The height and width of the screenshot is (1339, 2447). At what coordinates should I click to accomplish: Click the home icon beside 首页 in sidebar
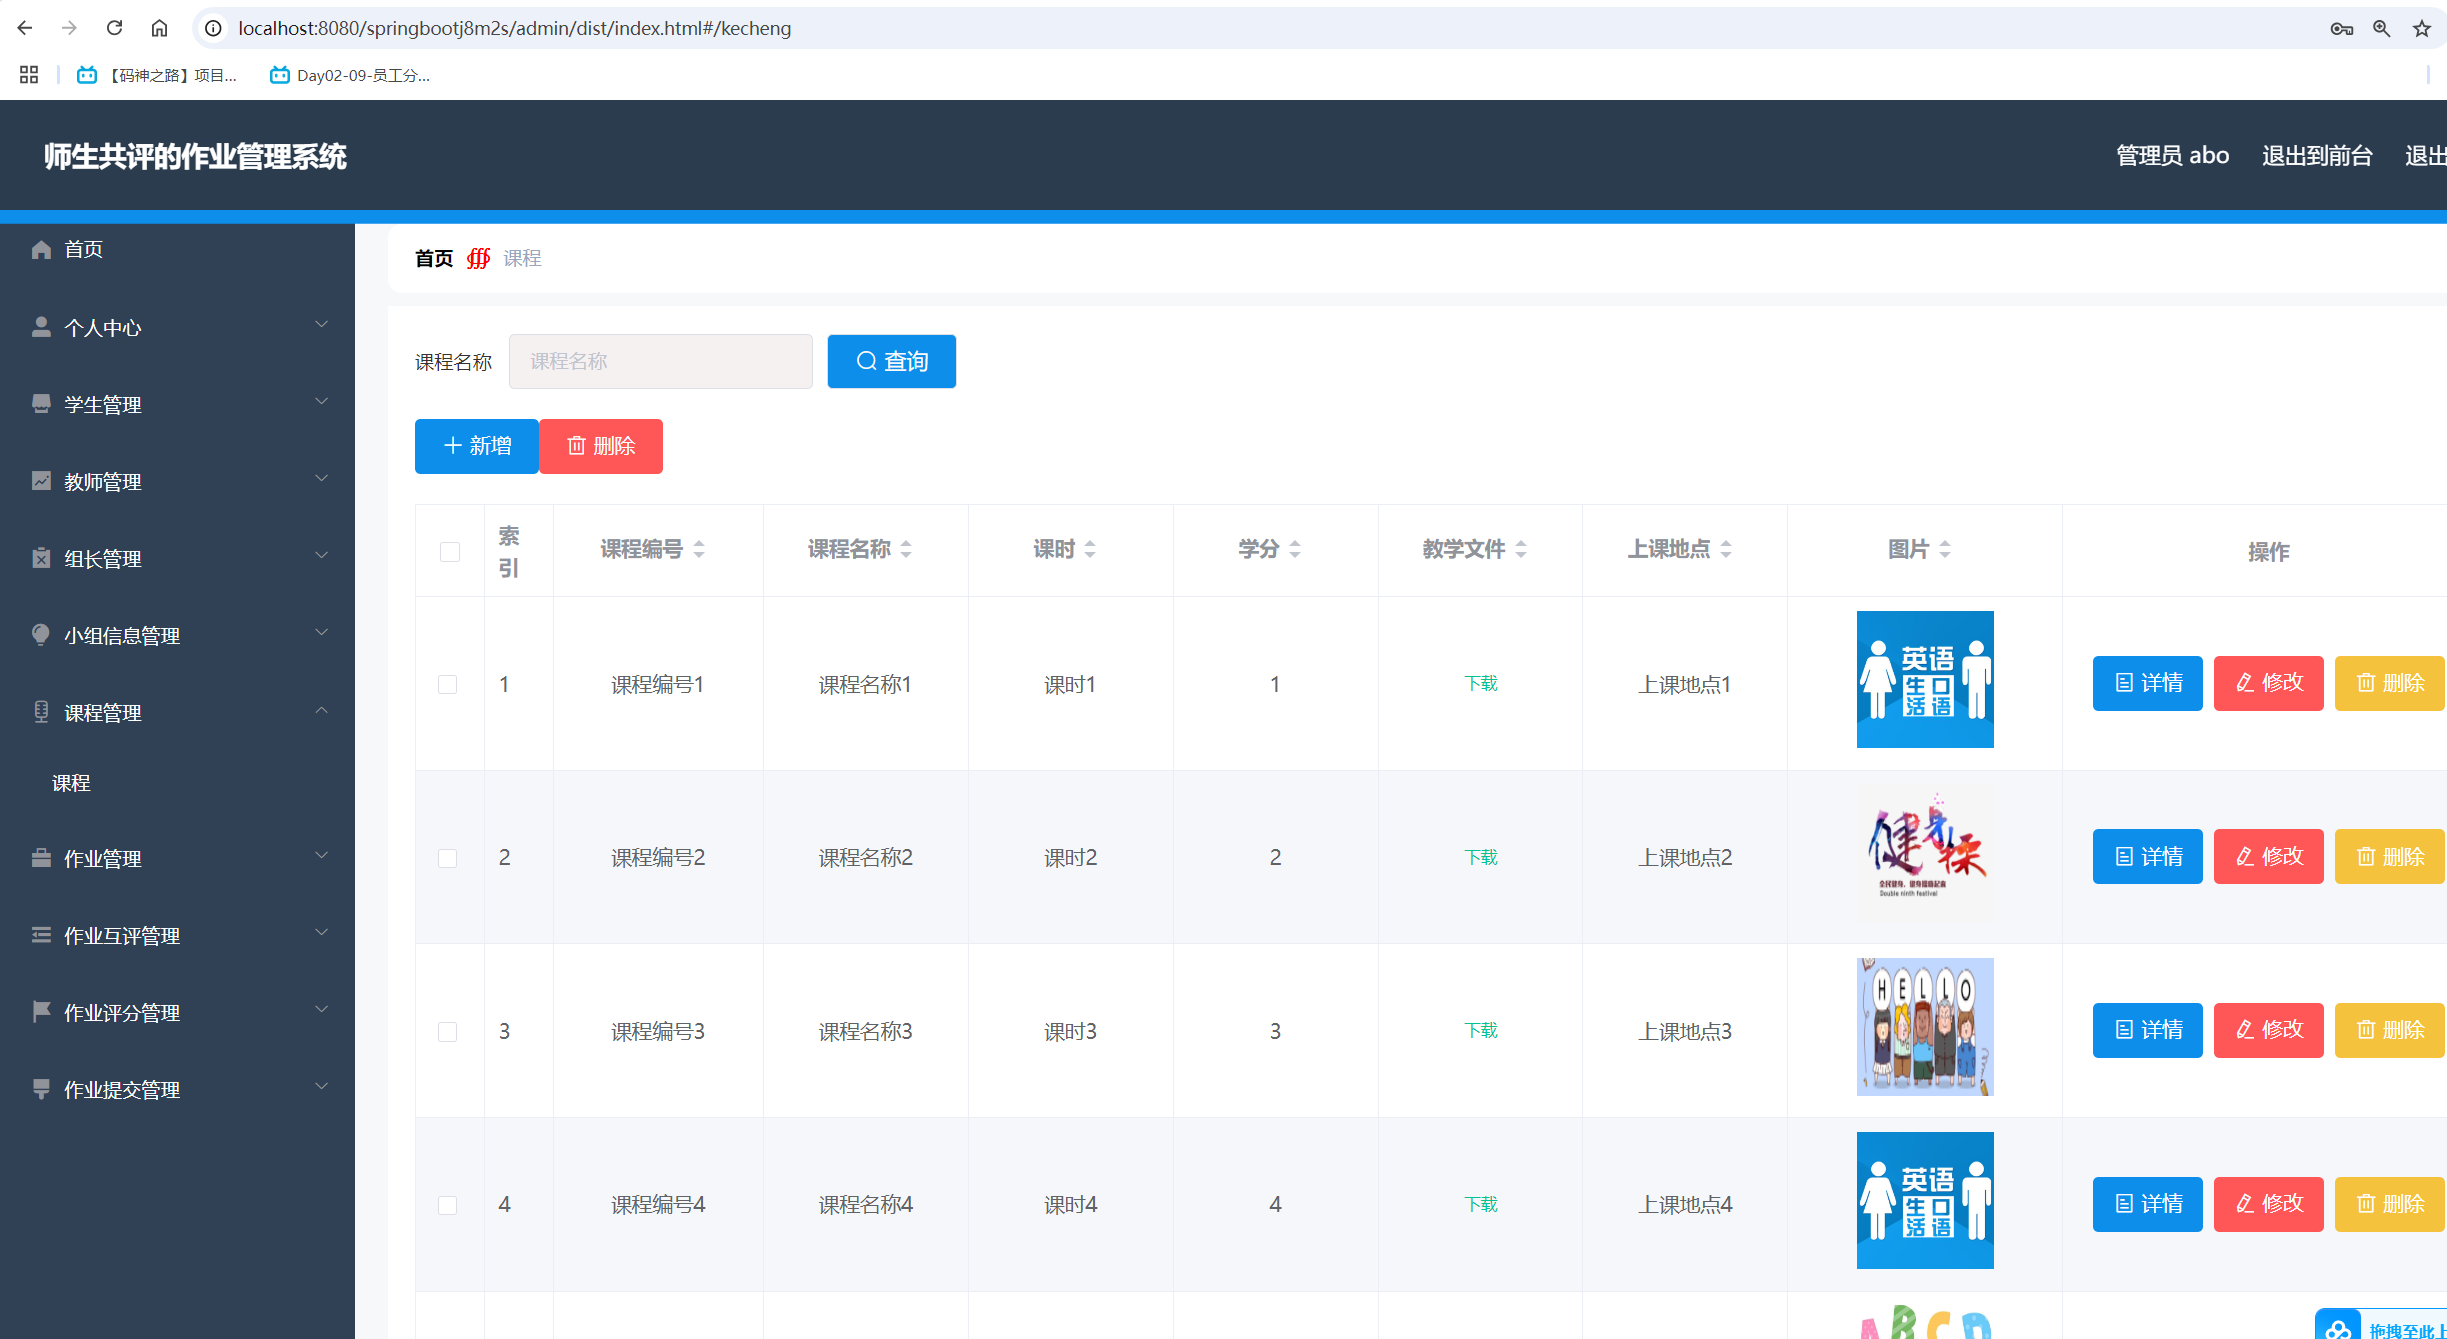click(41, 249)
